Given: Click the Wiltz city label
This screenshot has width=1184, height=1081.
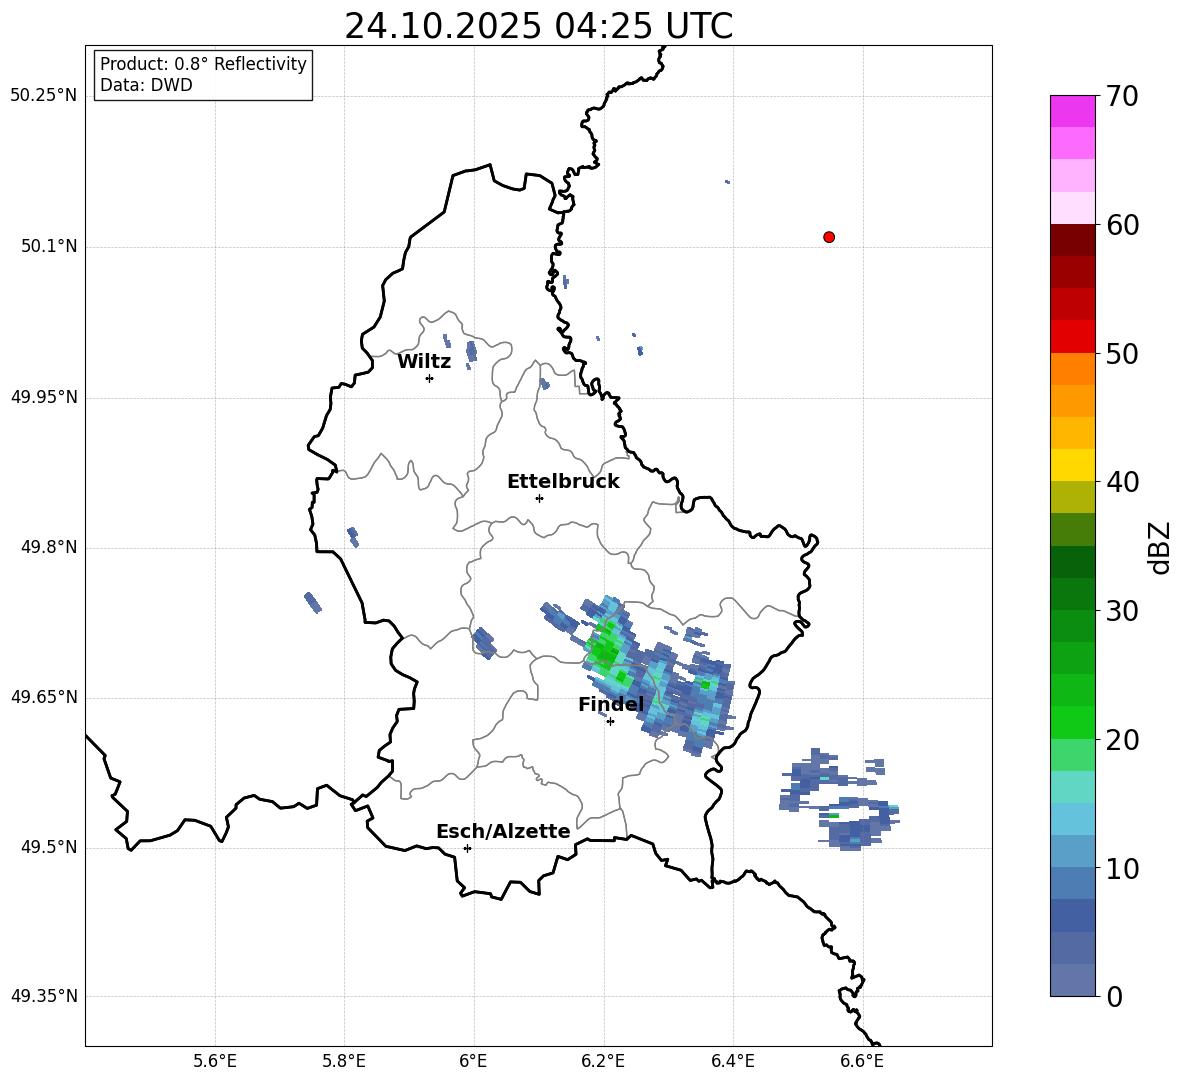Looking at the screenshot, I should click(424, 362).
